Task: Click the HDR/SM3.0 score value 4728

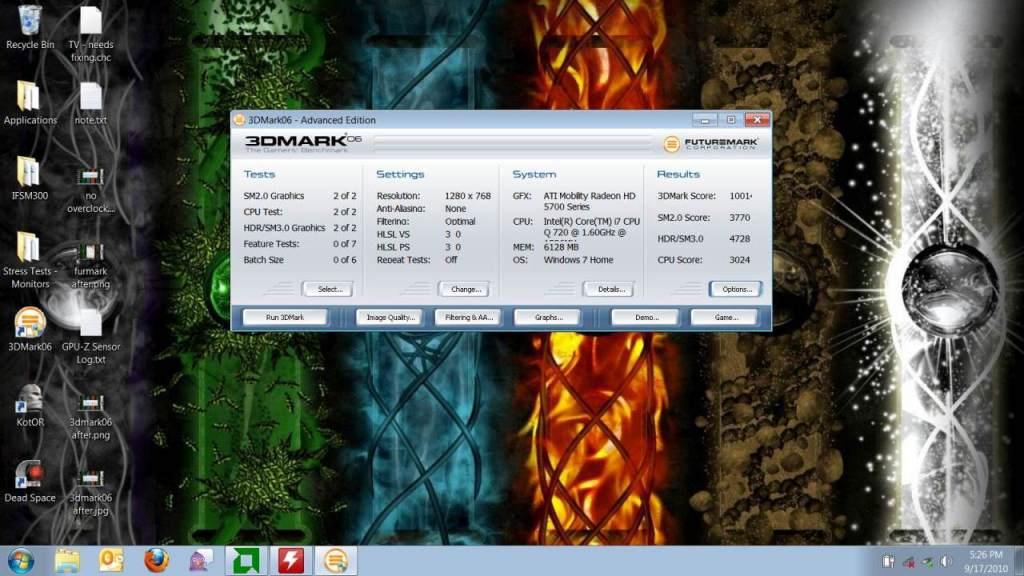Action: coord(739,239)
